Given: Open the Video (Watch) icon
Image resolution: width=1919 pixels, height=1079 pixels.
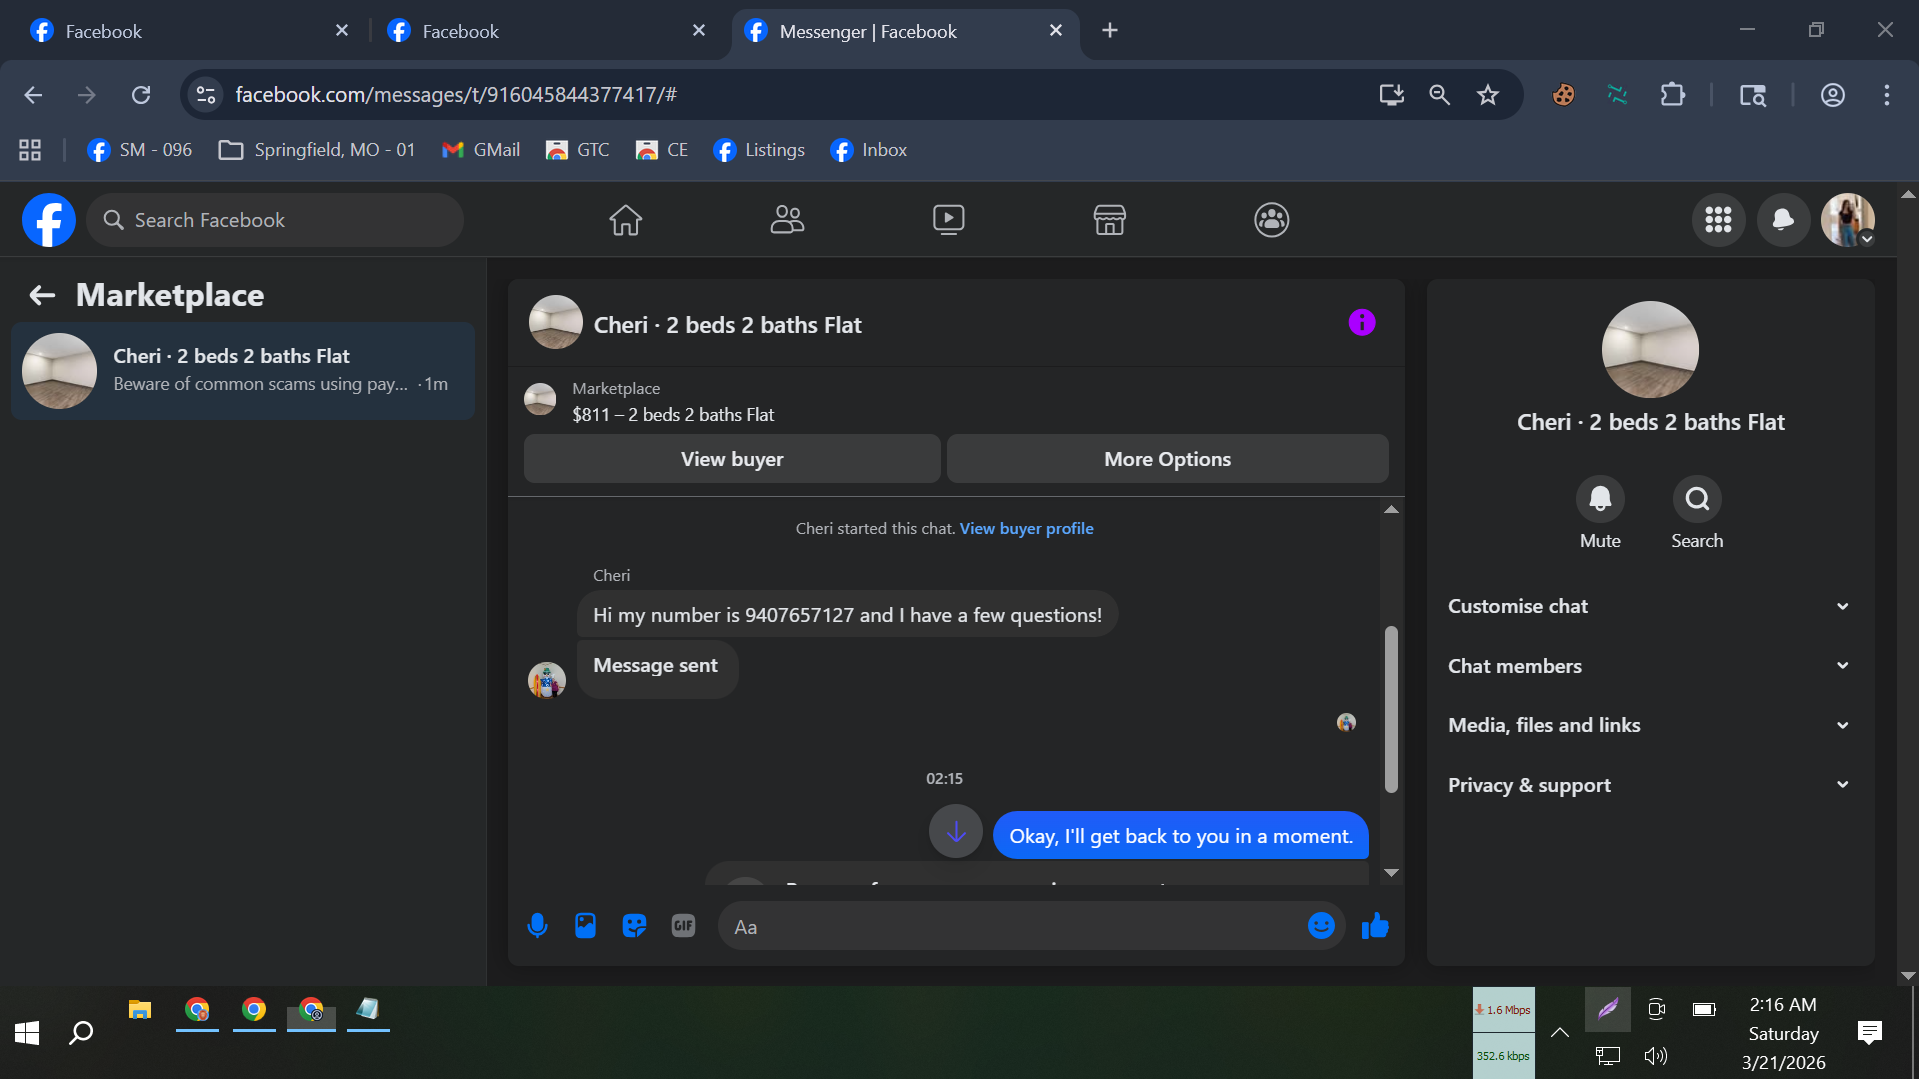Looking at the screenshot, I should click(x=948, y=220).
